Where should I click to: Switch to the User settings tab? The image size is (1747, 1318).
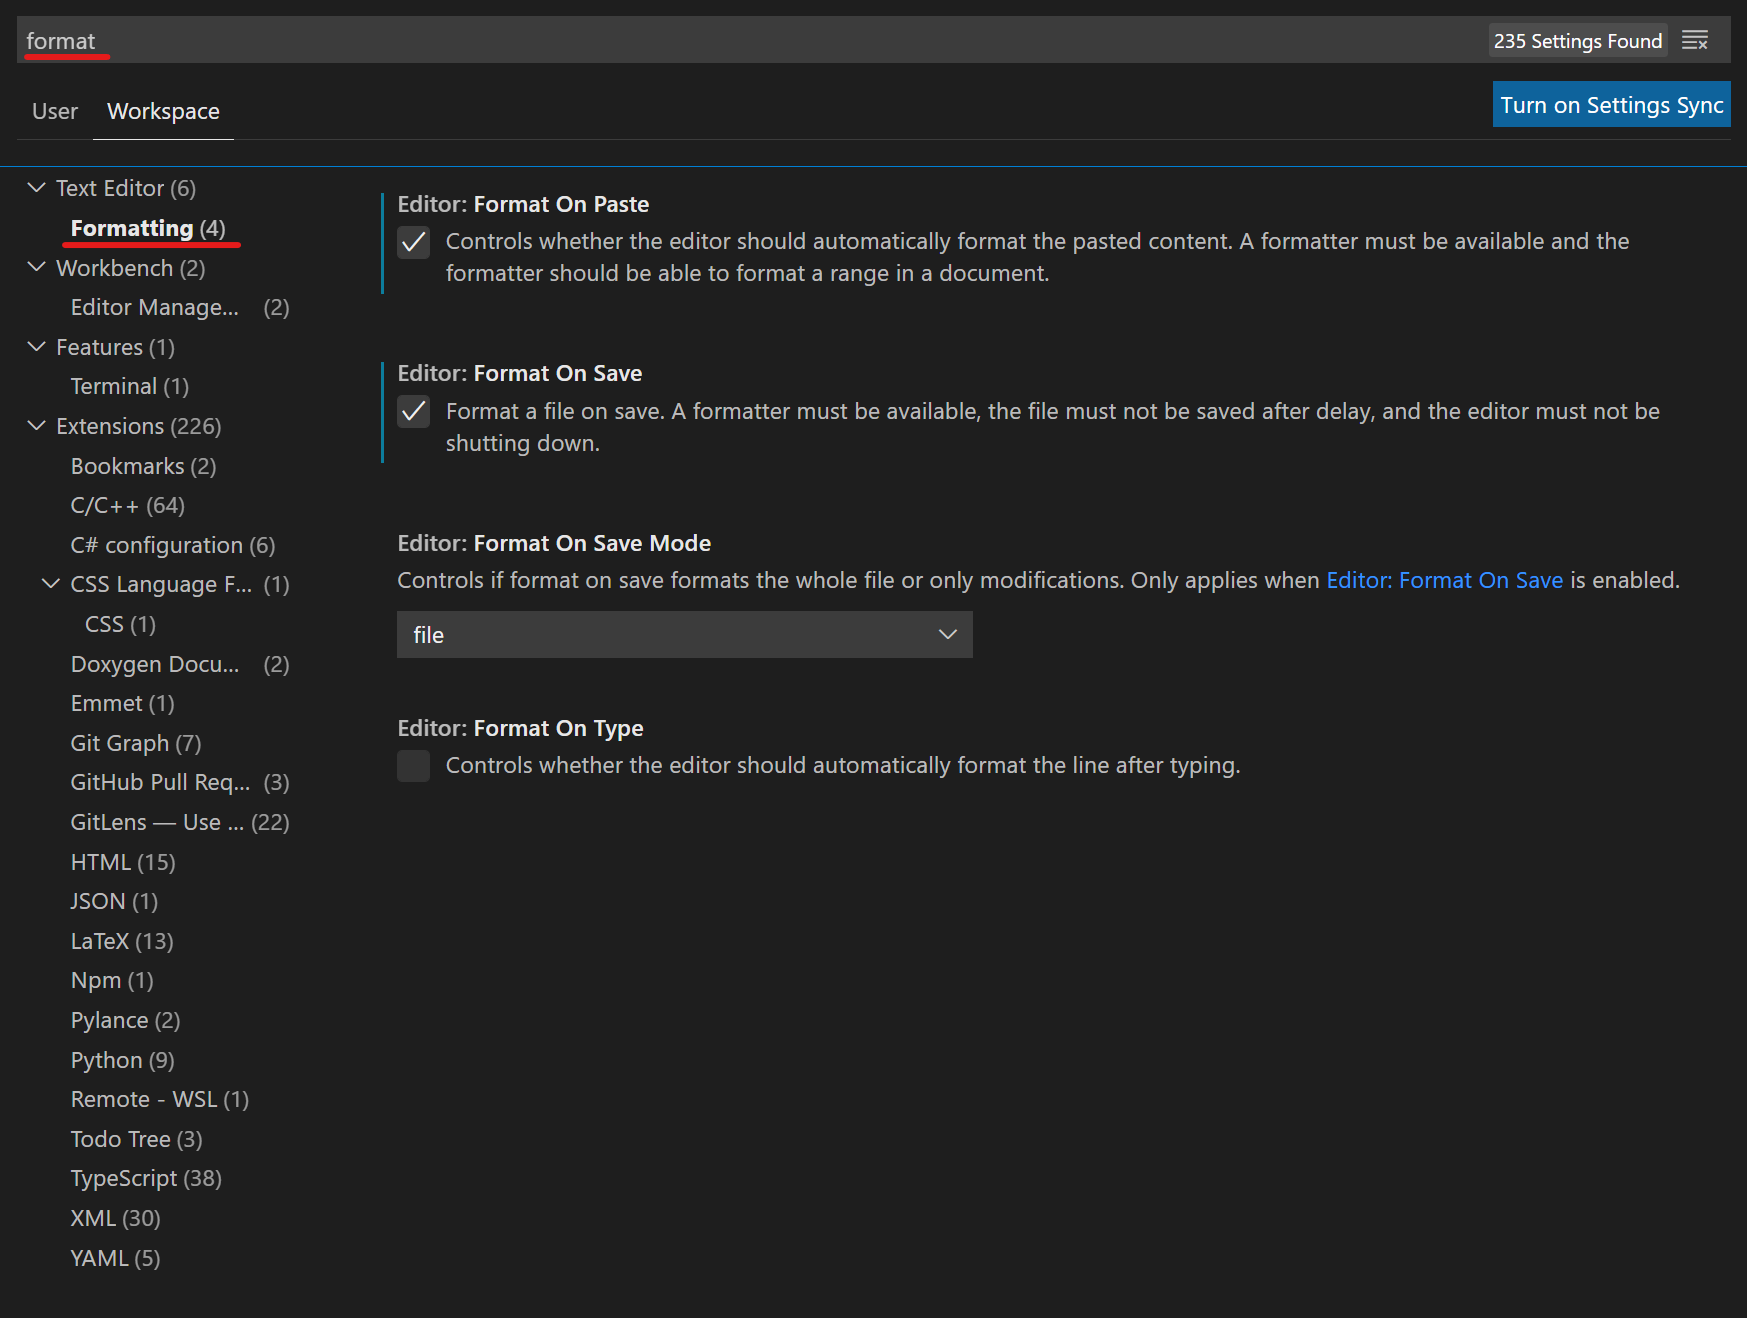coord(55,111)
